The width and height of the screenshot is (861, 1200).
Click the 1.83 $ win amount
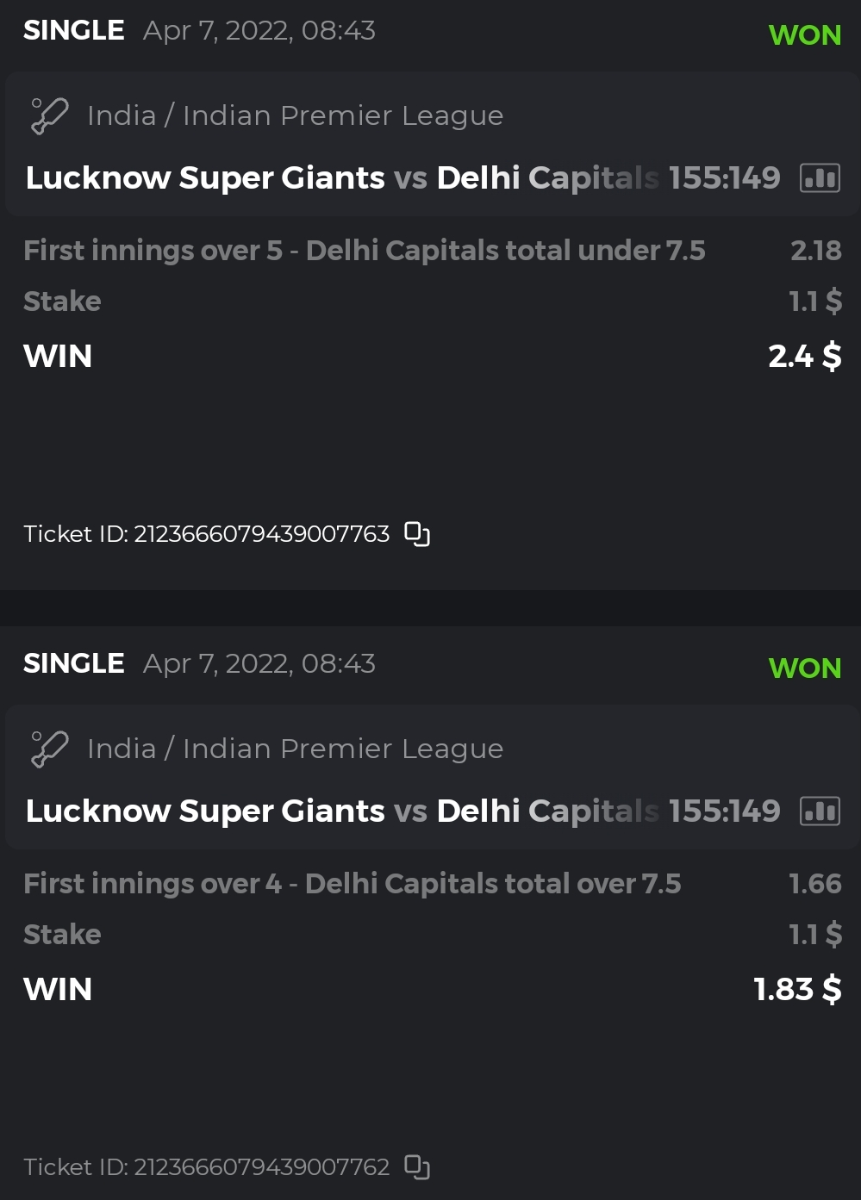coord(797,989)
